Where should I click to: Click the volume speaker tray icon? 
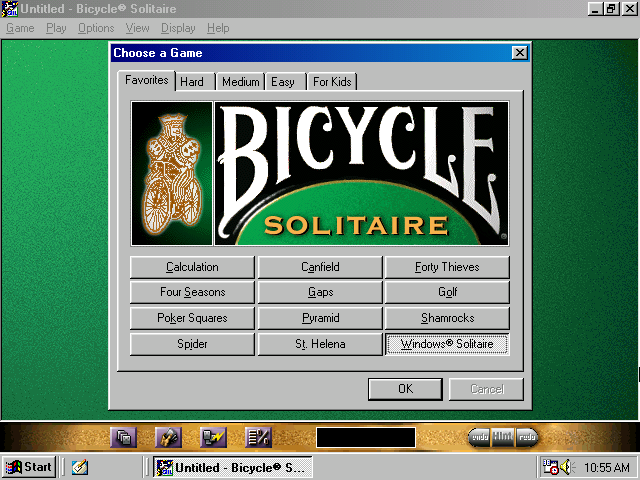click(567, 467)
